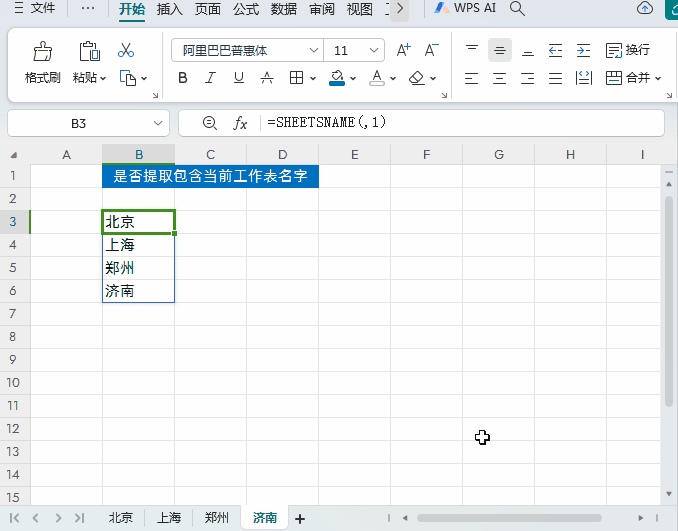This screenshot has height=531, width=678.
Task: Click the Cut scissors icon
Action: click(x=126, y=50)
